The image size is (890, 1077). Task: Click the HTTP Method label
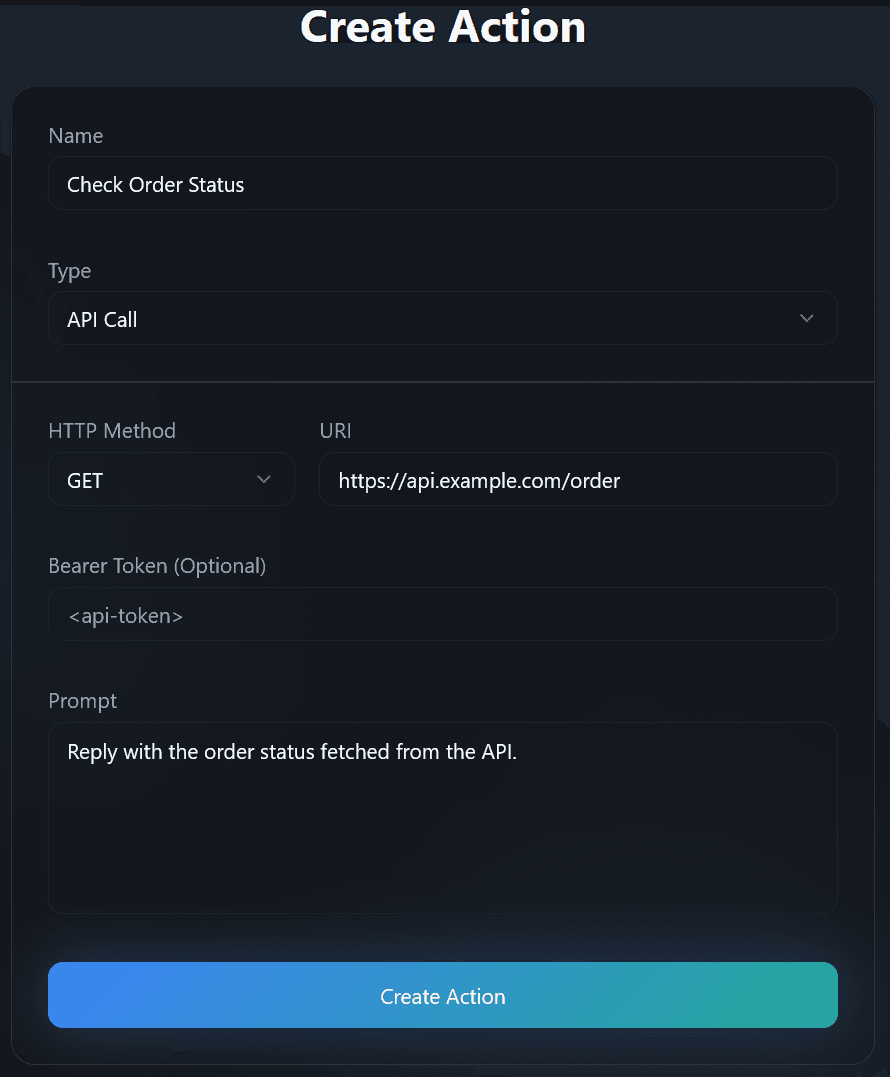coord(111,430)
